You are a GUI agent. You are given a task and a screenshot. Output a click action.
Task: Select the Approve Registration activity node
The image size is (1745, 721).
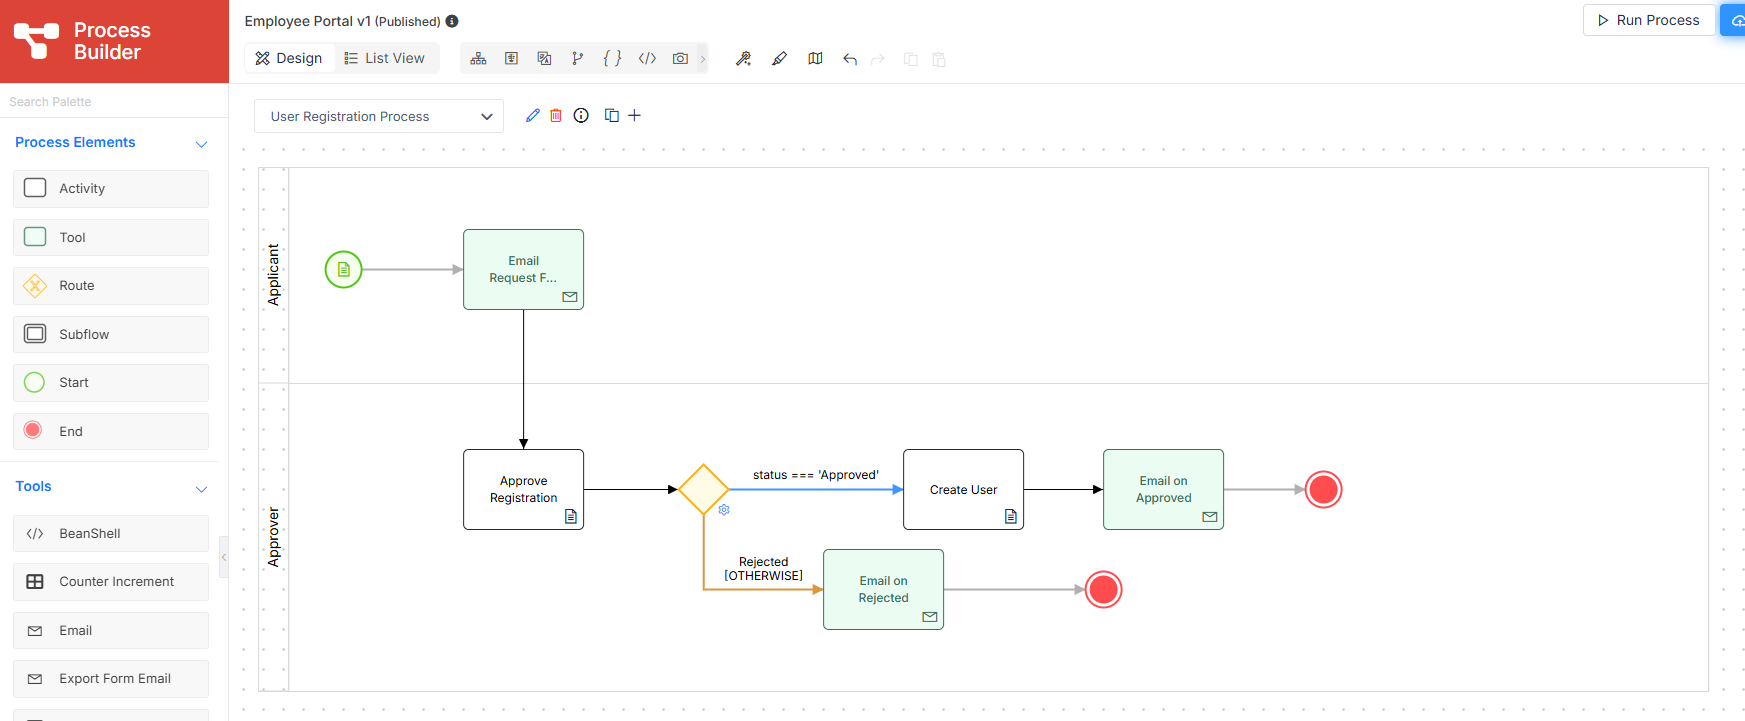tap(523, 489)
